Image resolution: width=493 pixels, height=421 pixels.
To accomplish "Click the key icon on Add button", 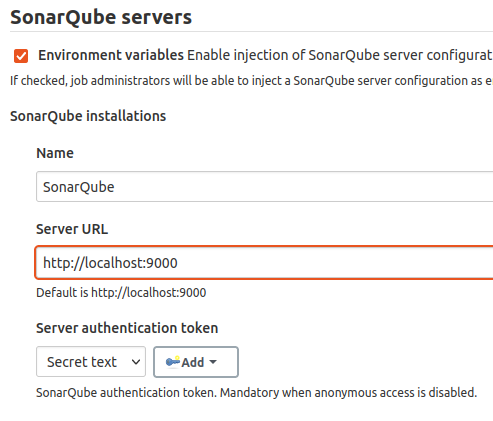I will [173, 361].
